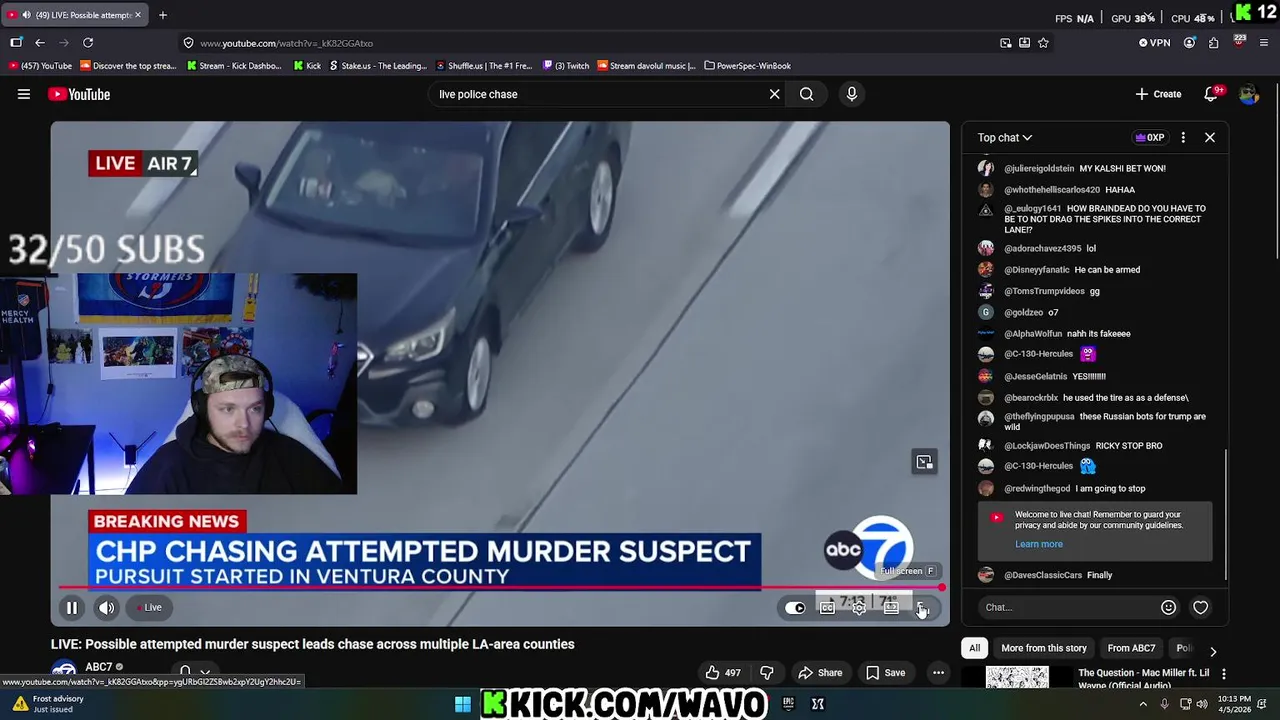Bookmark this page with the star
Image resolution: width=1280 pixels, height=720 pixels.
[x=1043, y=43]
